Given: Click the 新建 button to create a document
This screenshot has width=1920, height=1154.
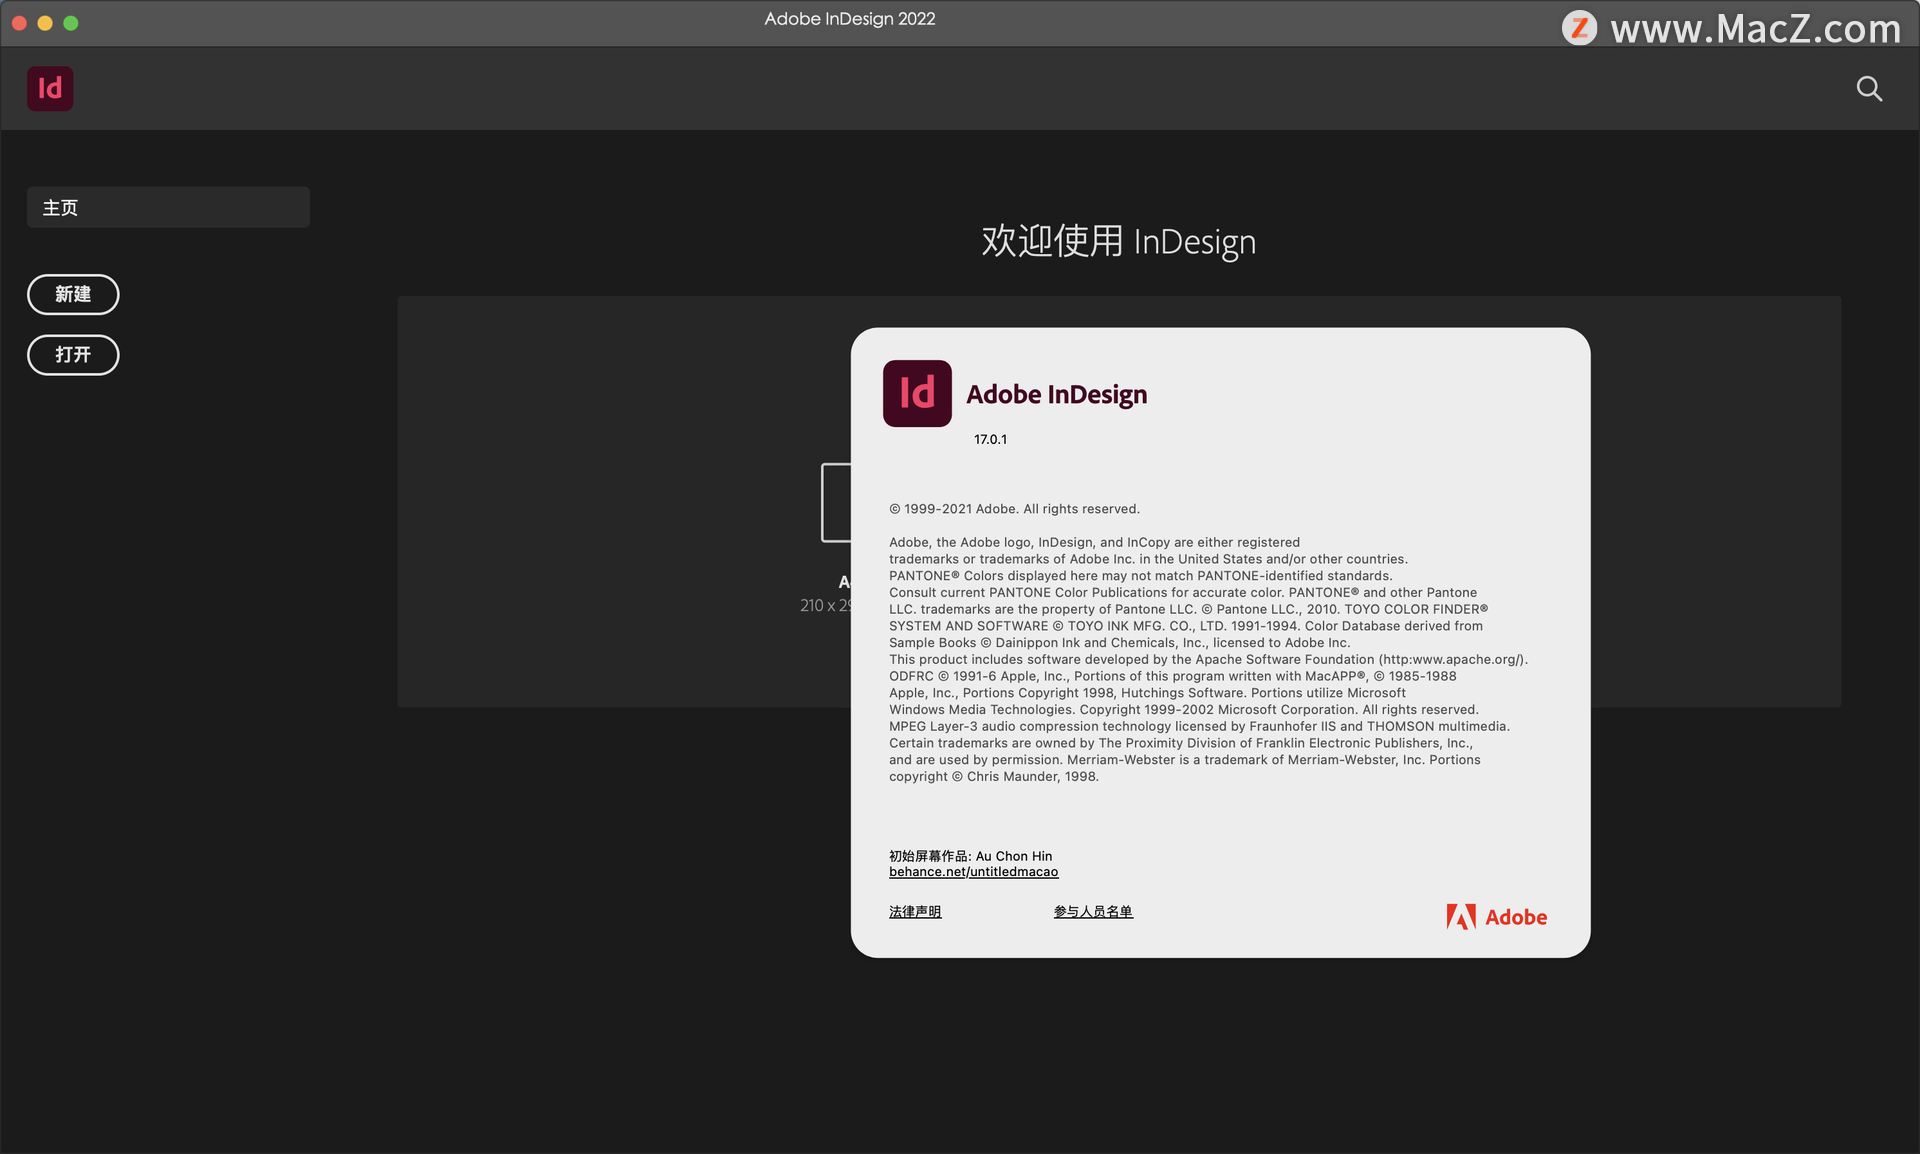Looking at the screenshot, I should click(73, 294).
